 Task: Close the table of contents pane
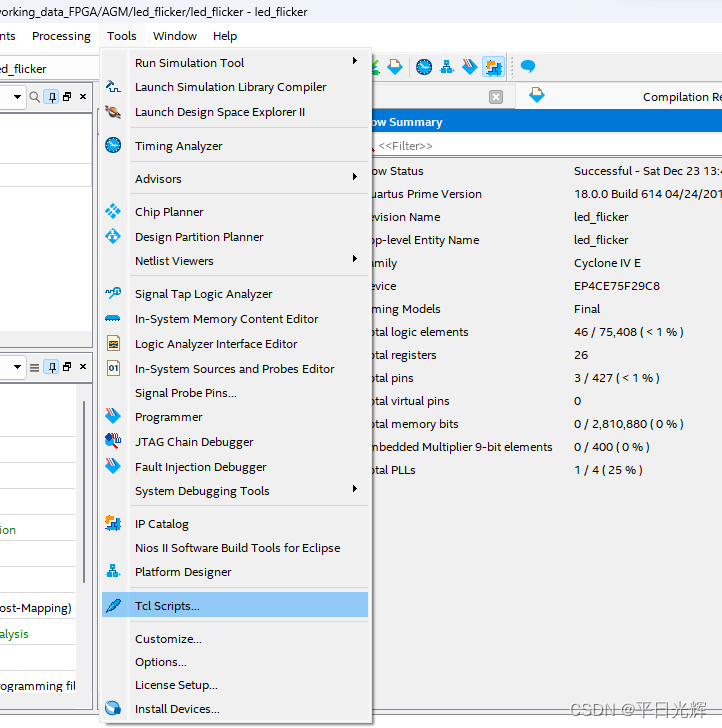tap(496, 97)
